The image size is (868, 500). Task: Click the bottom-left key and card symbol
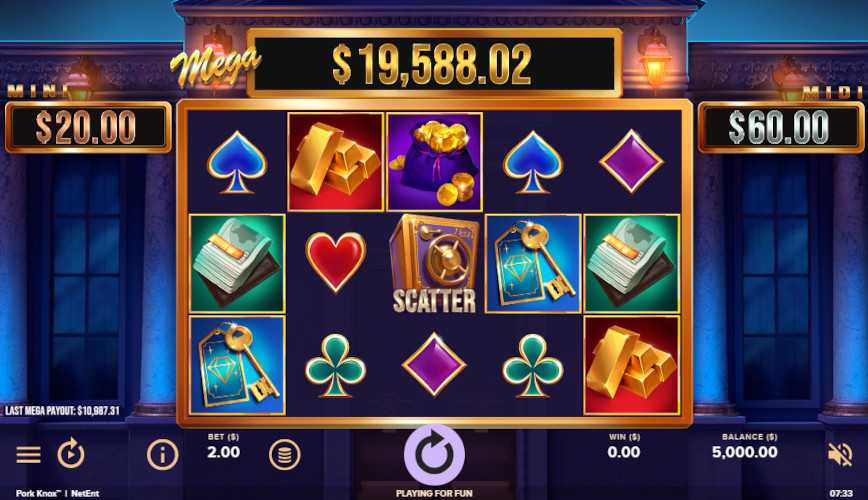click(x=237, y=365)
